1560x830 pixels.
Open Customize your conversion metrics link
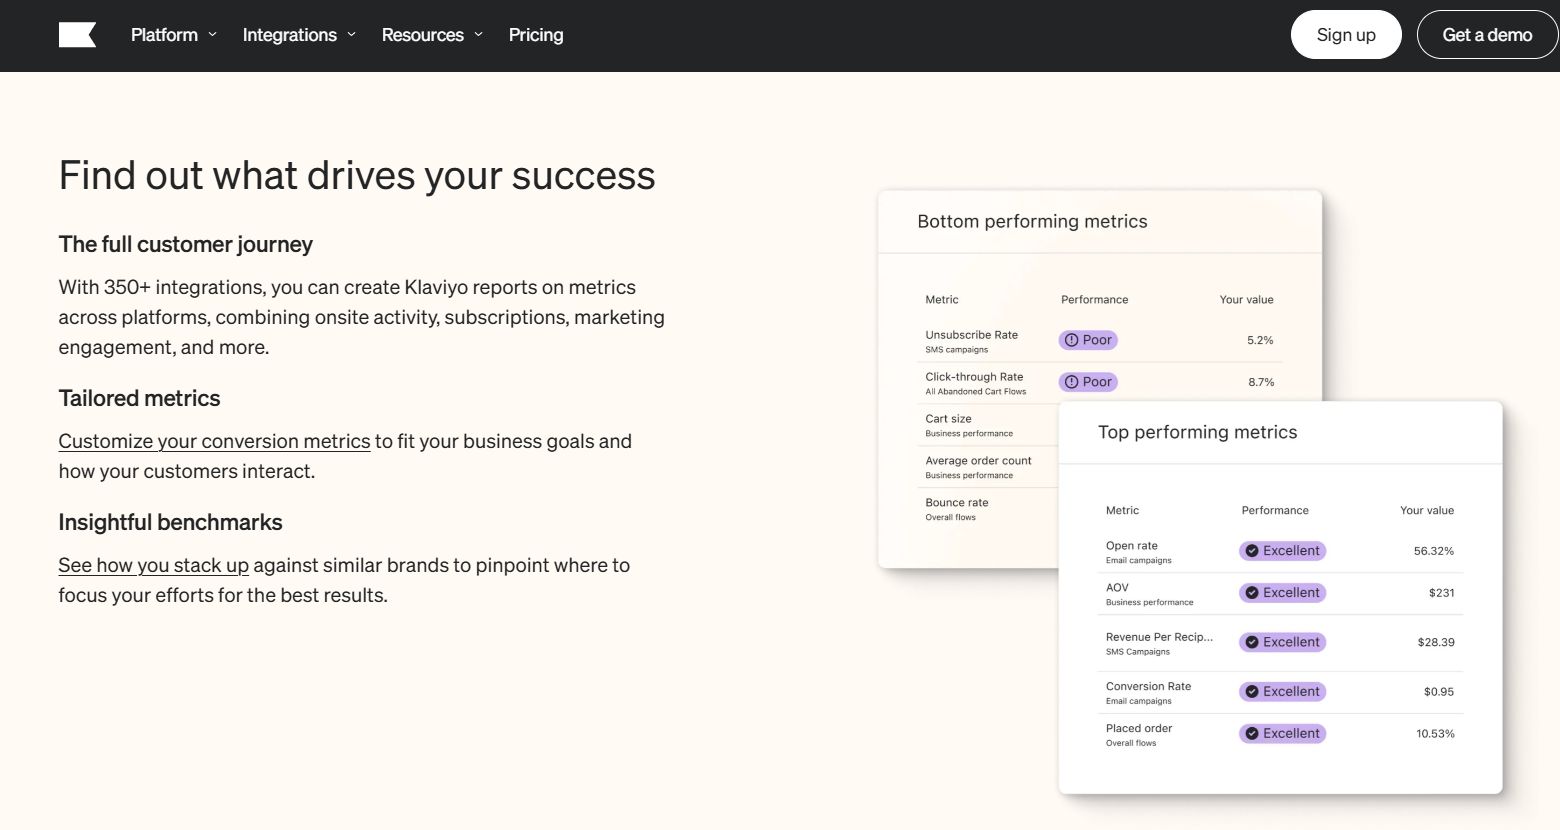pyautogui.click(x=214, y=441)
